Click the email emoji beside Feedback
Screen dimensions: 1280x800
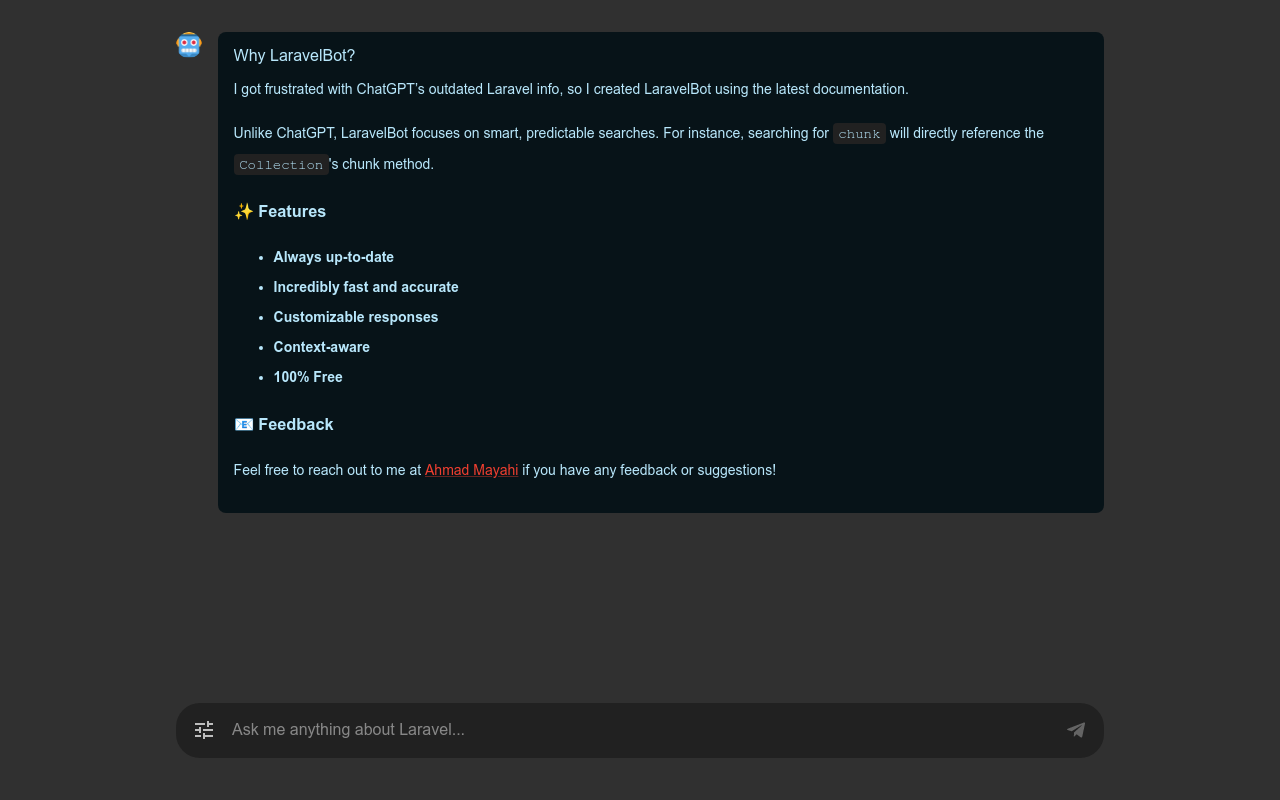tap(244, 424)
